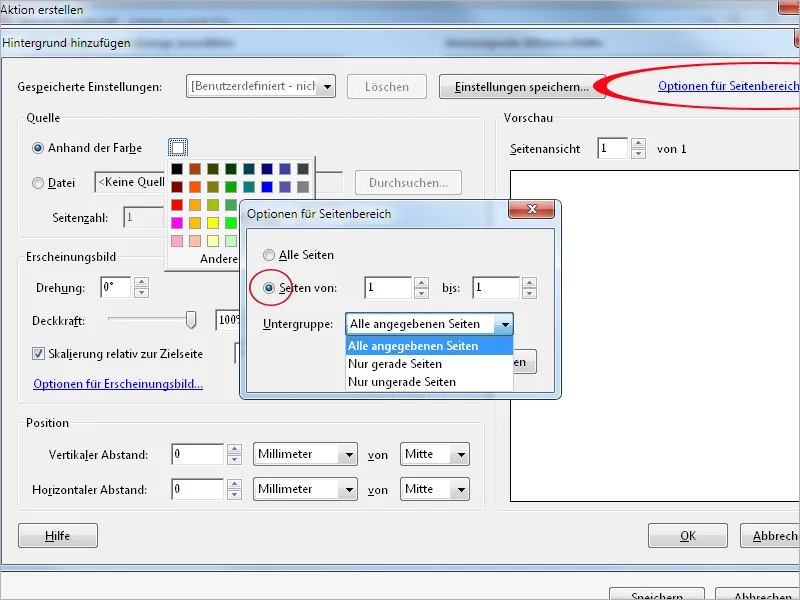Image resolution: width=800 pixels, height=600 pixels.
Task: Pick the dark gray swatch in top row
Action: [x=303, y=169]
